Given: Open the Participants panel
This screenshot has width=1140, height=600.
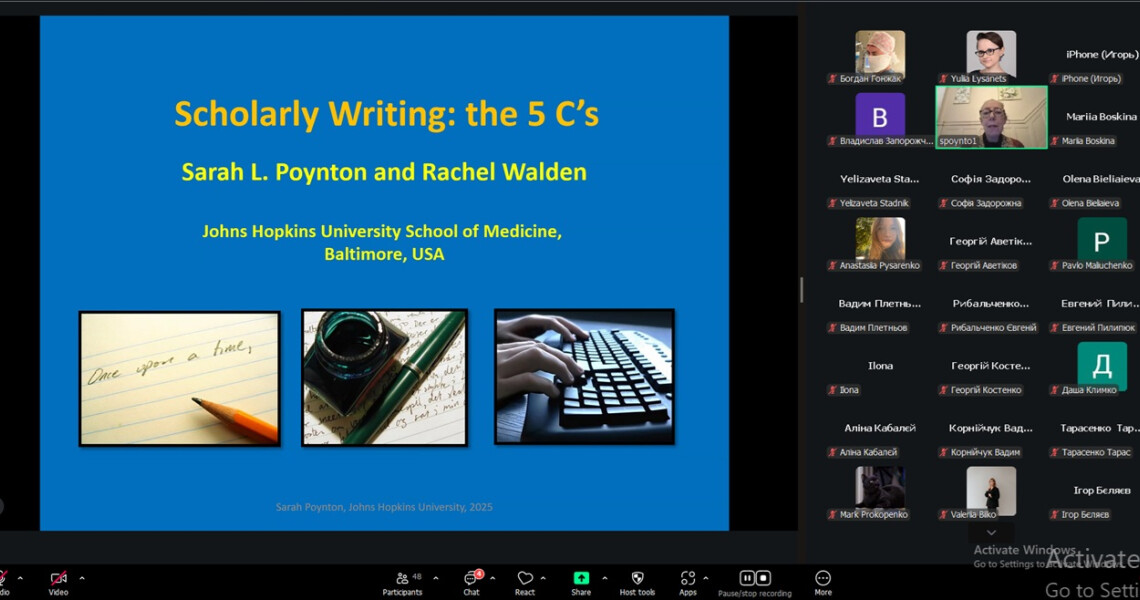Looking at the screenshot, I should point(402,579).
